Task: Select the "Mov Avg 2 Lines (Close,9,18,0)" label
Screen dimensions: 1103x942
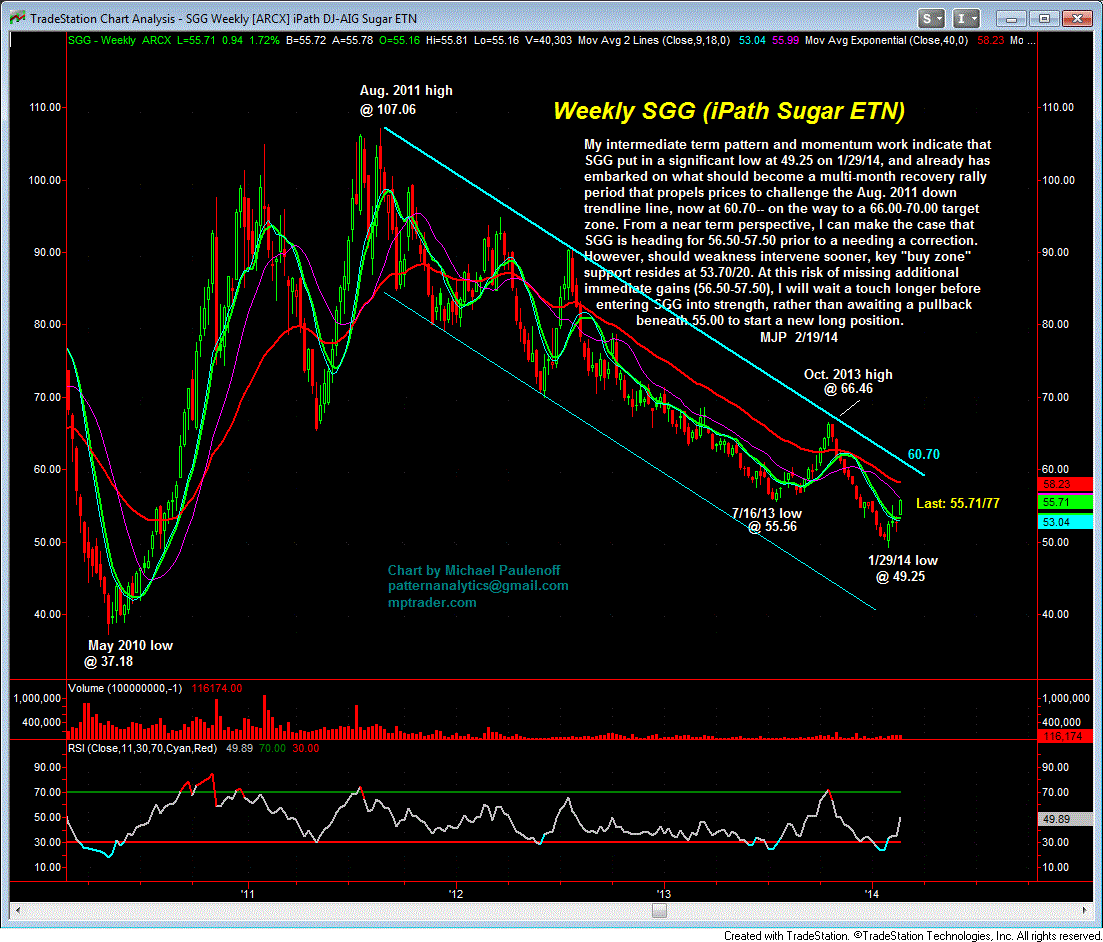Action: point(654,41)
